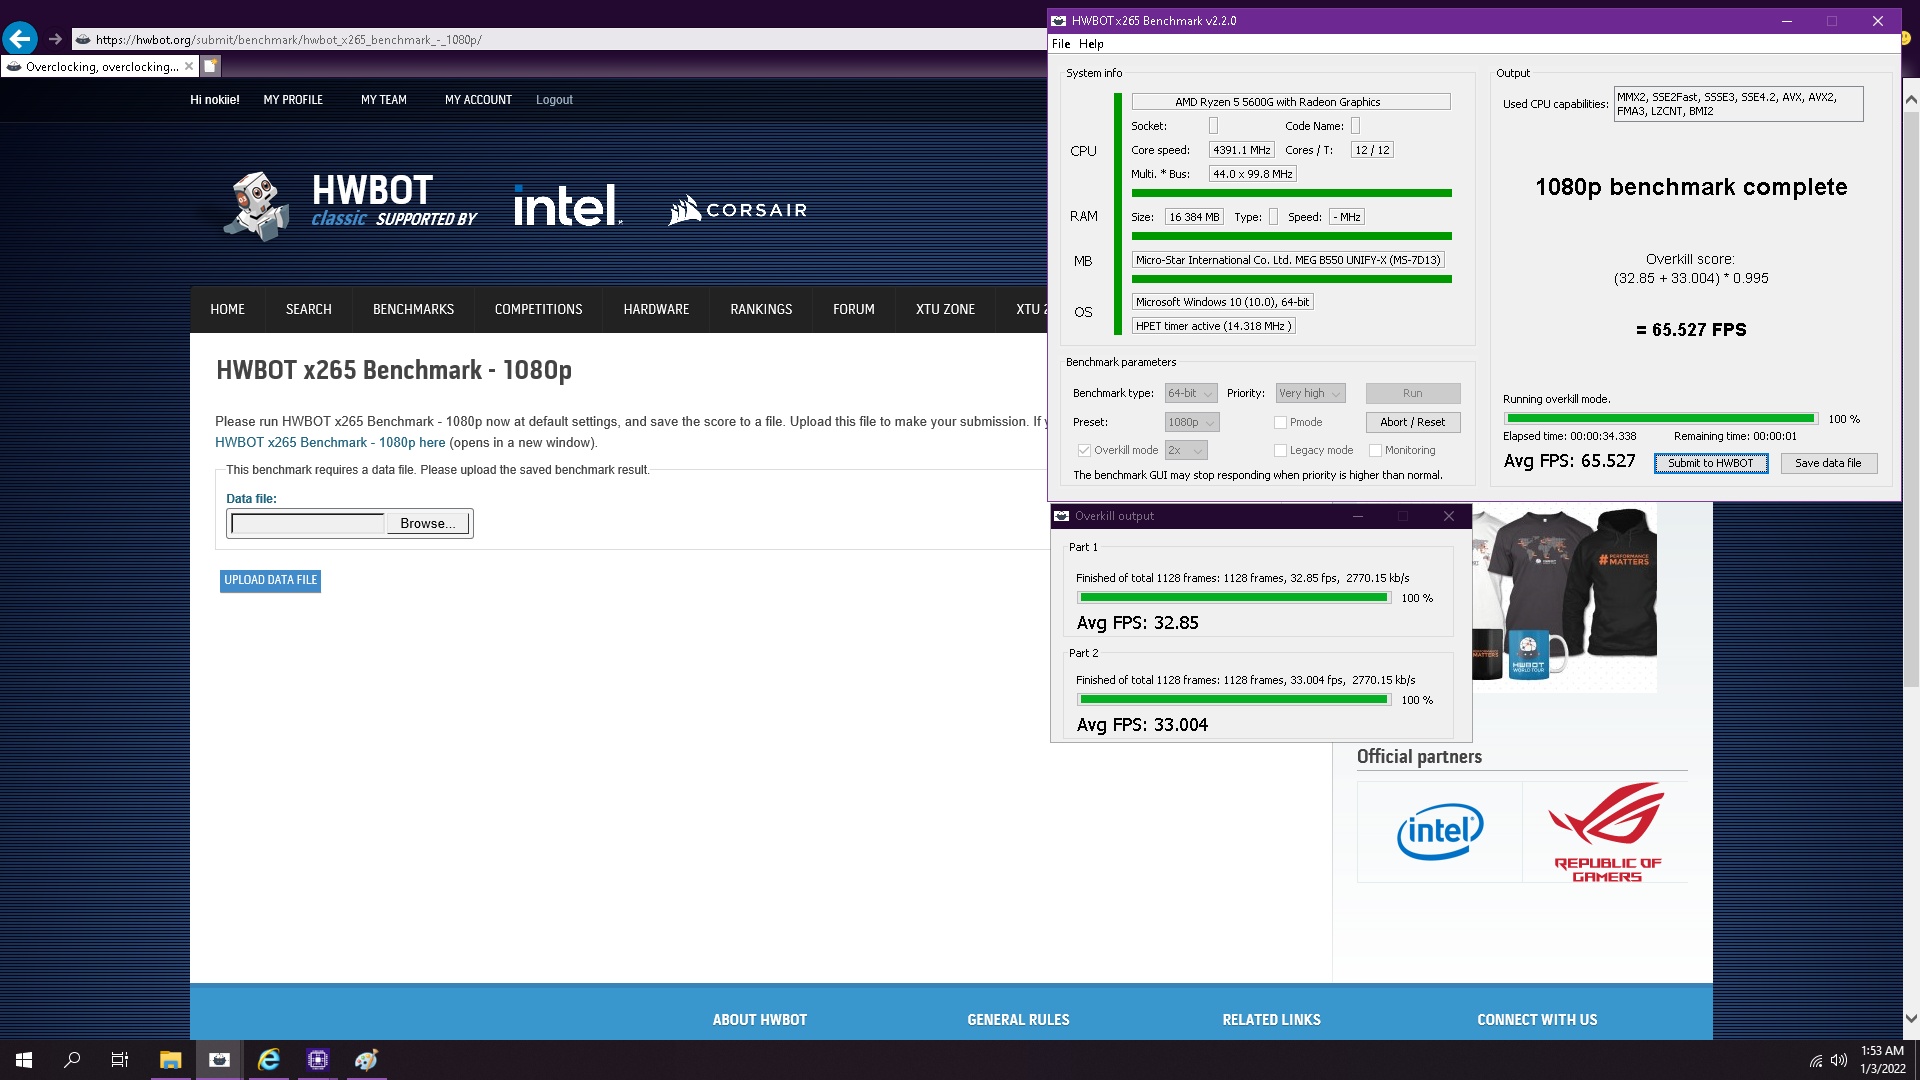1920x1080 pixels.
Task: Click UPLOAD DATA FILE button
Action: pos(270,580)
